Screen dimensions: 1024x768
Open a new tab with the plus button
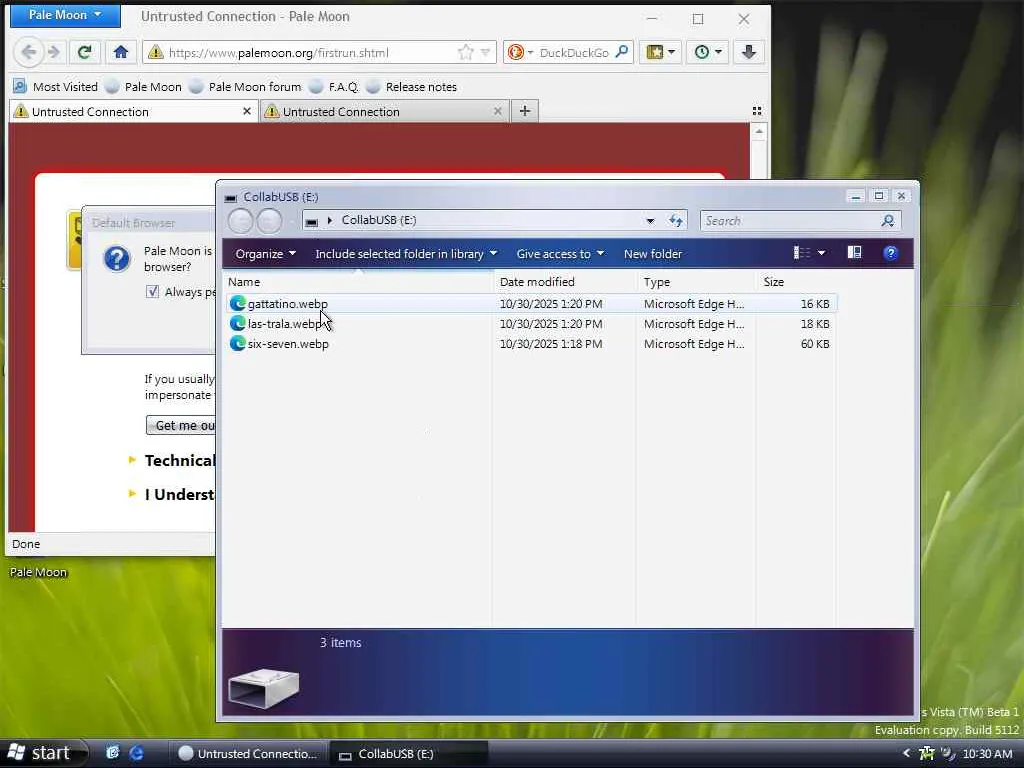(524, 111)
